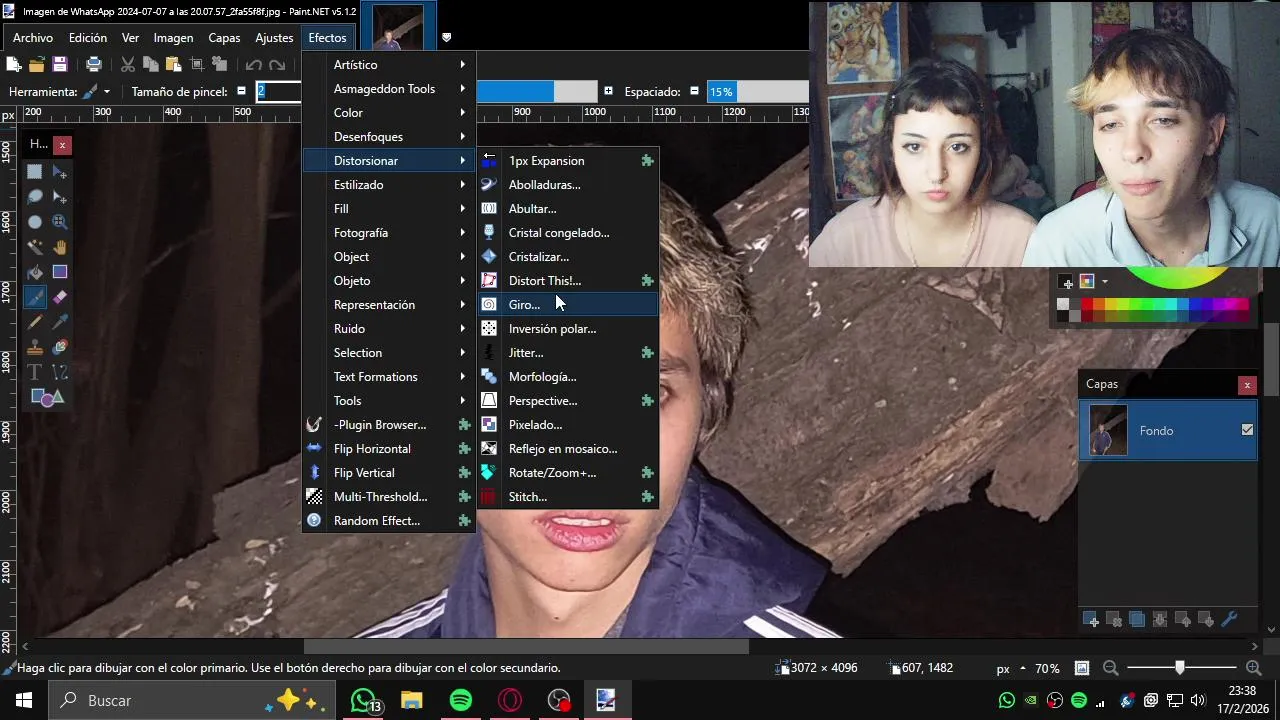The width and height of the screenshot is (1280, 720).
Task: Select the Eraser tool
Action: point(60,297)
